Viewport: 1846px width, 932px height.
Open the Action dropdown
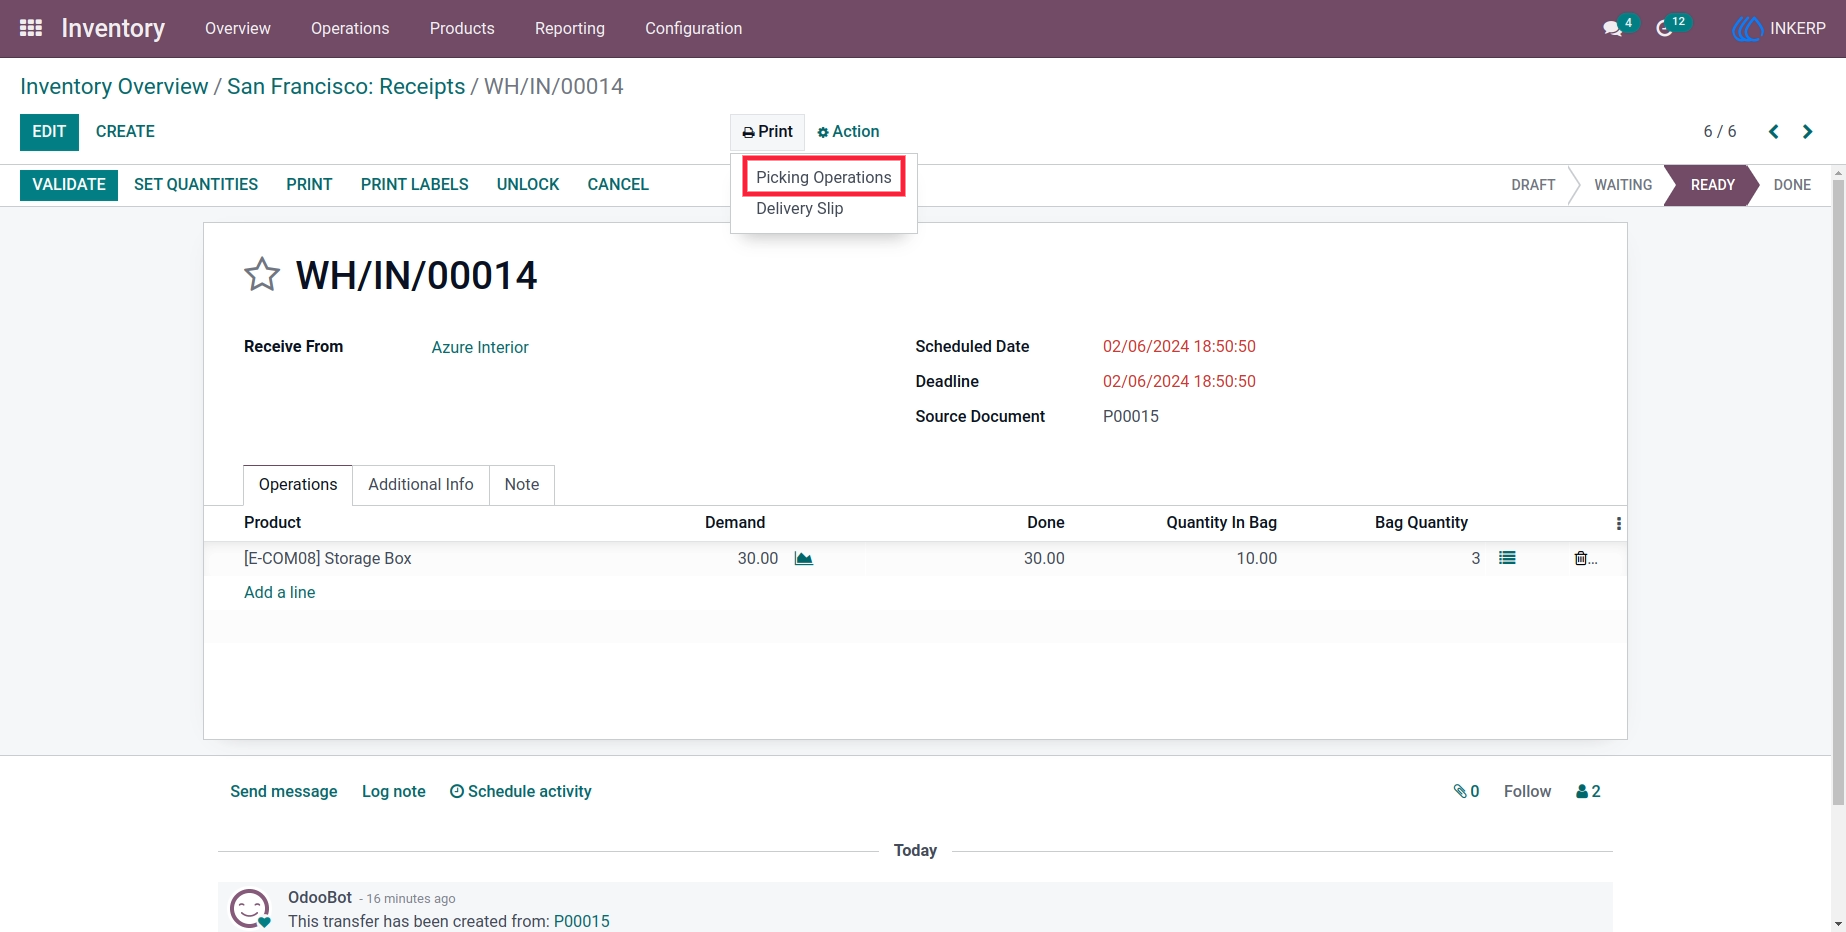coord(848,131)
